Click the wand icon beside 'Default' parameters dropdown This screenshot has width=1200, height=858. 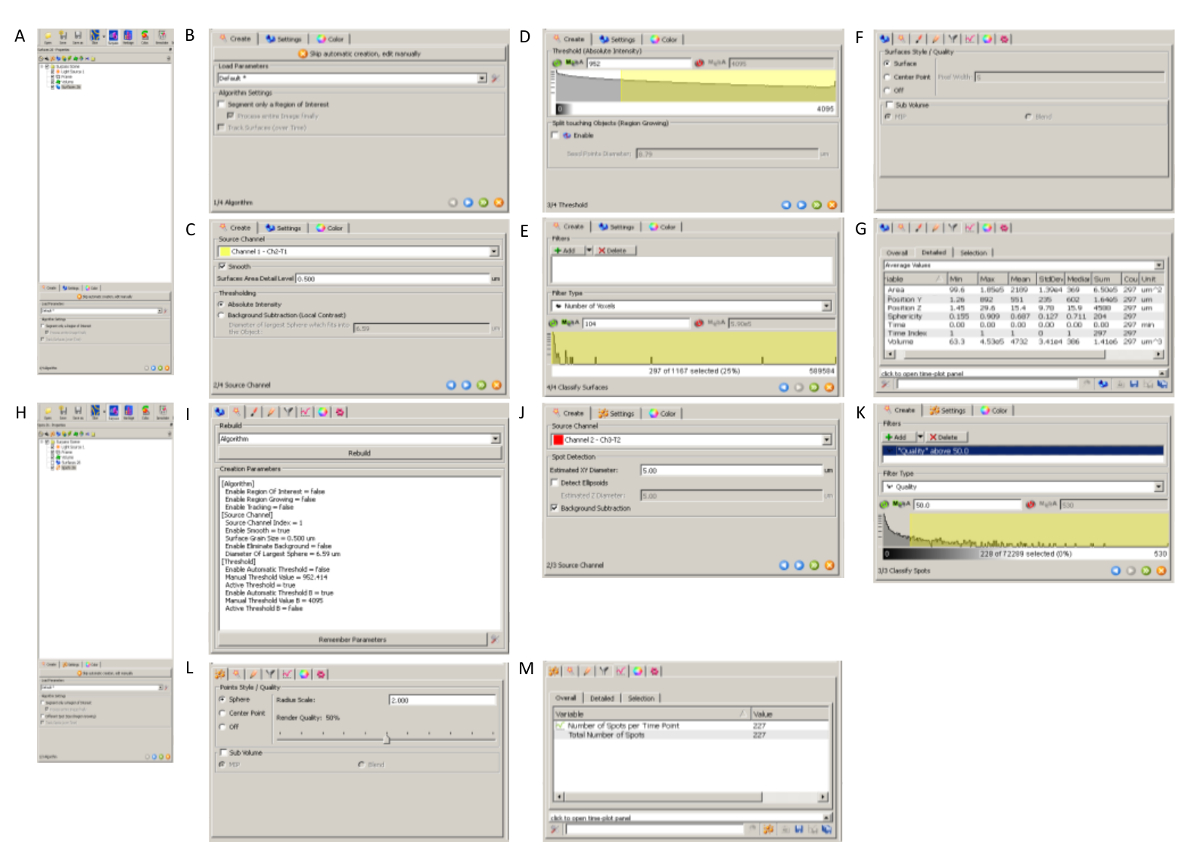[495, 77]
